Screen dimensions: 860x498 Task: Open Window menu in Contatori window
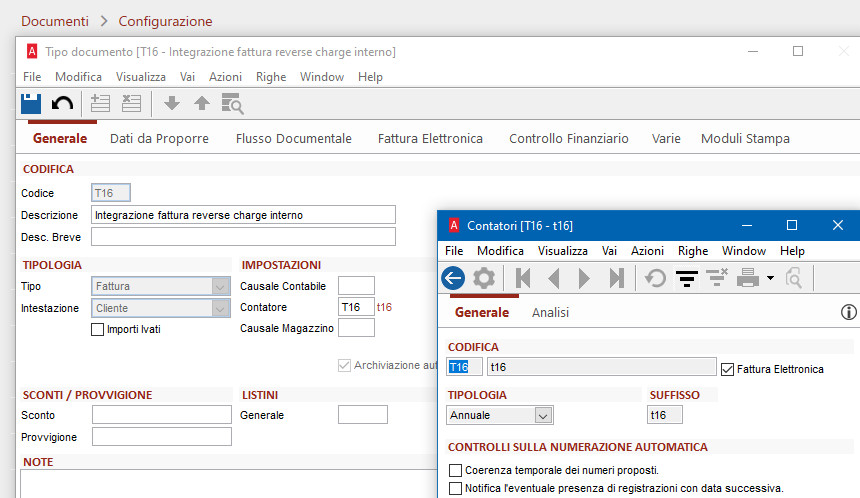coord(744,251)
